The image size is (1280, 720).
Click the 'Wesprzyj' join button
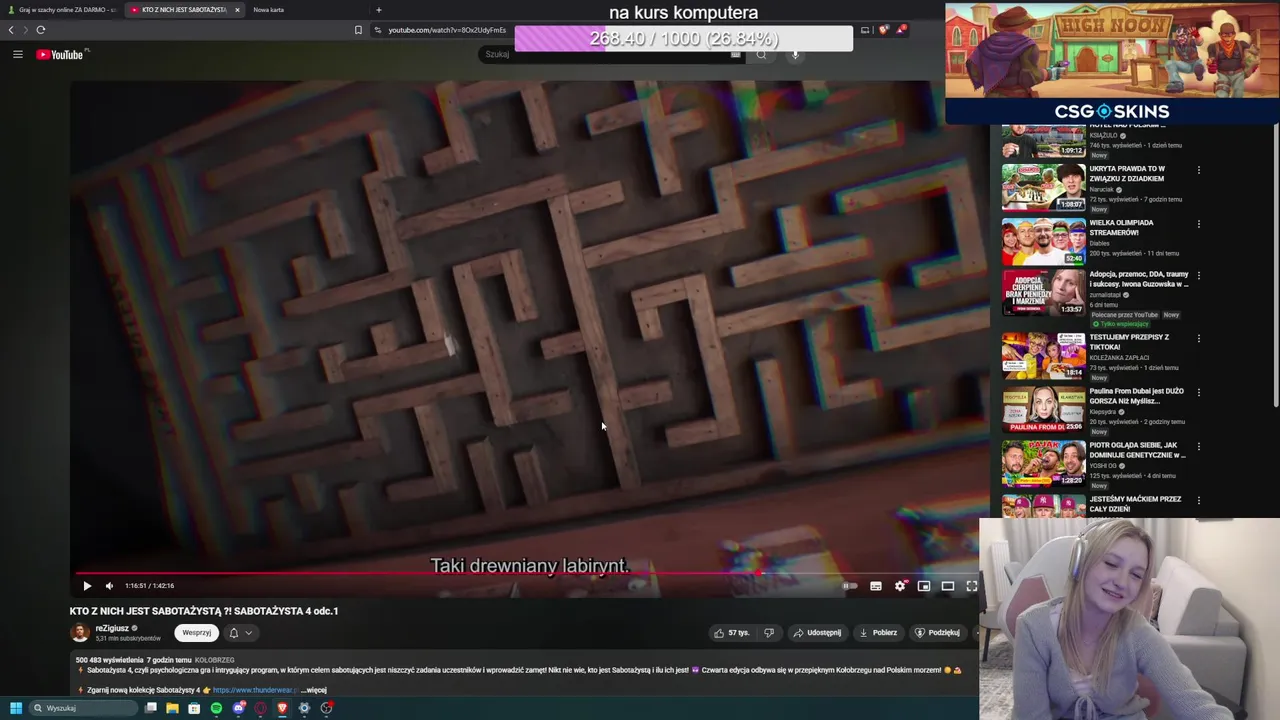[196, 632]
